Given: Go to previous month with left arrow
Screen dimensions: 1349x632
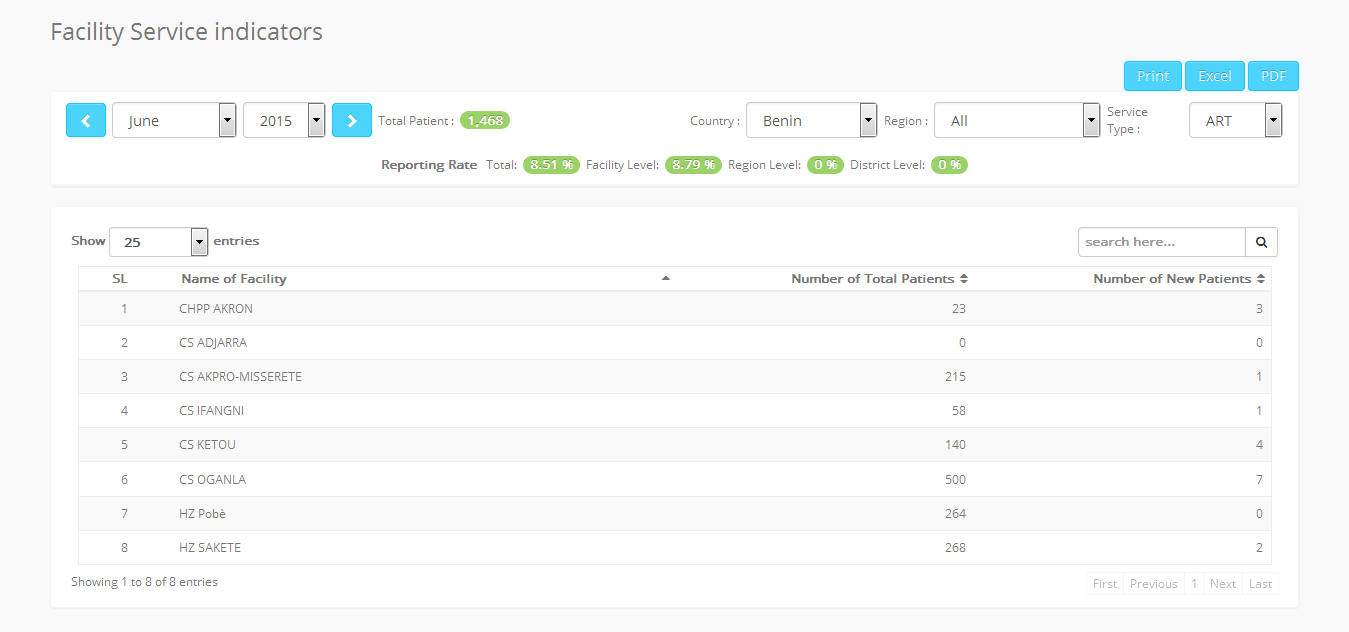Looking at the screenshot, I should pyautogui.click(x=86, y=120).
